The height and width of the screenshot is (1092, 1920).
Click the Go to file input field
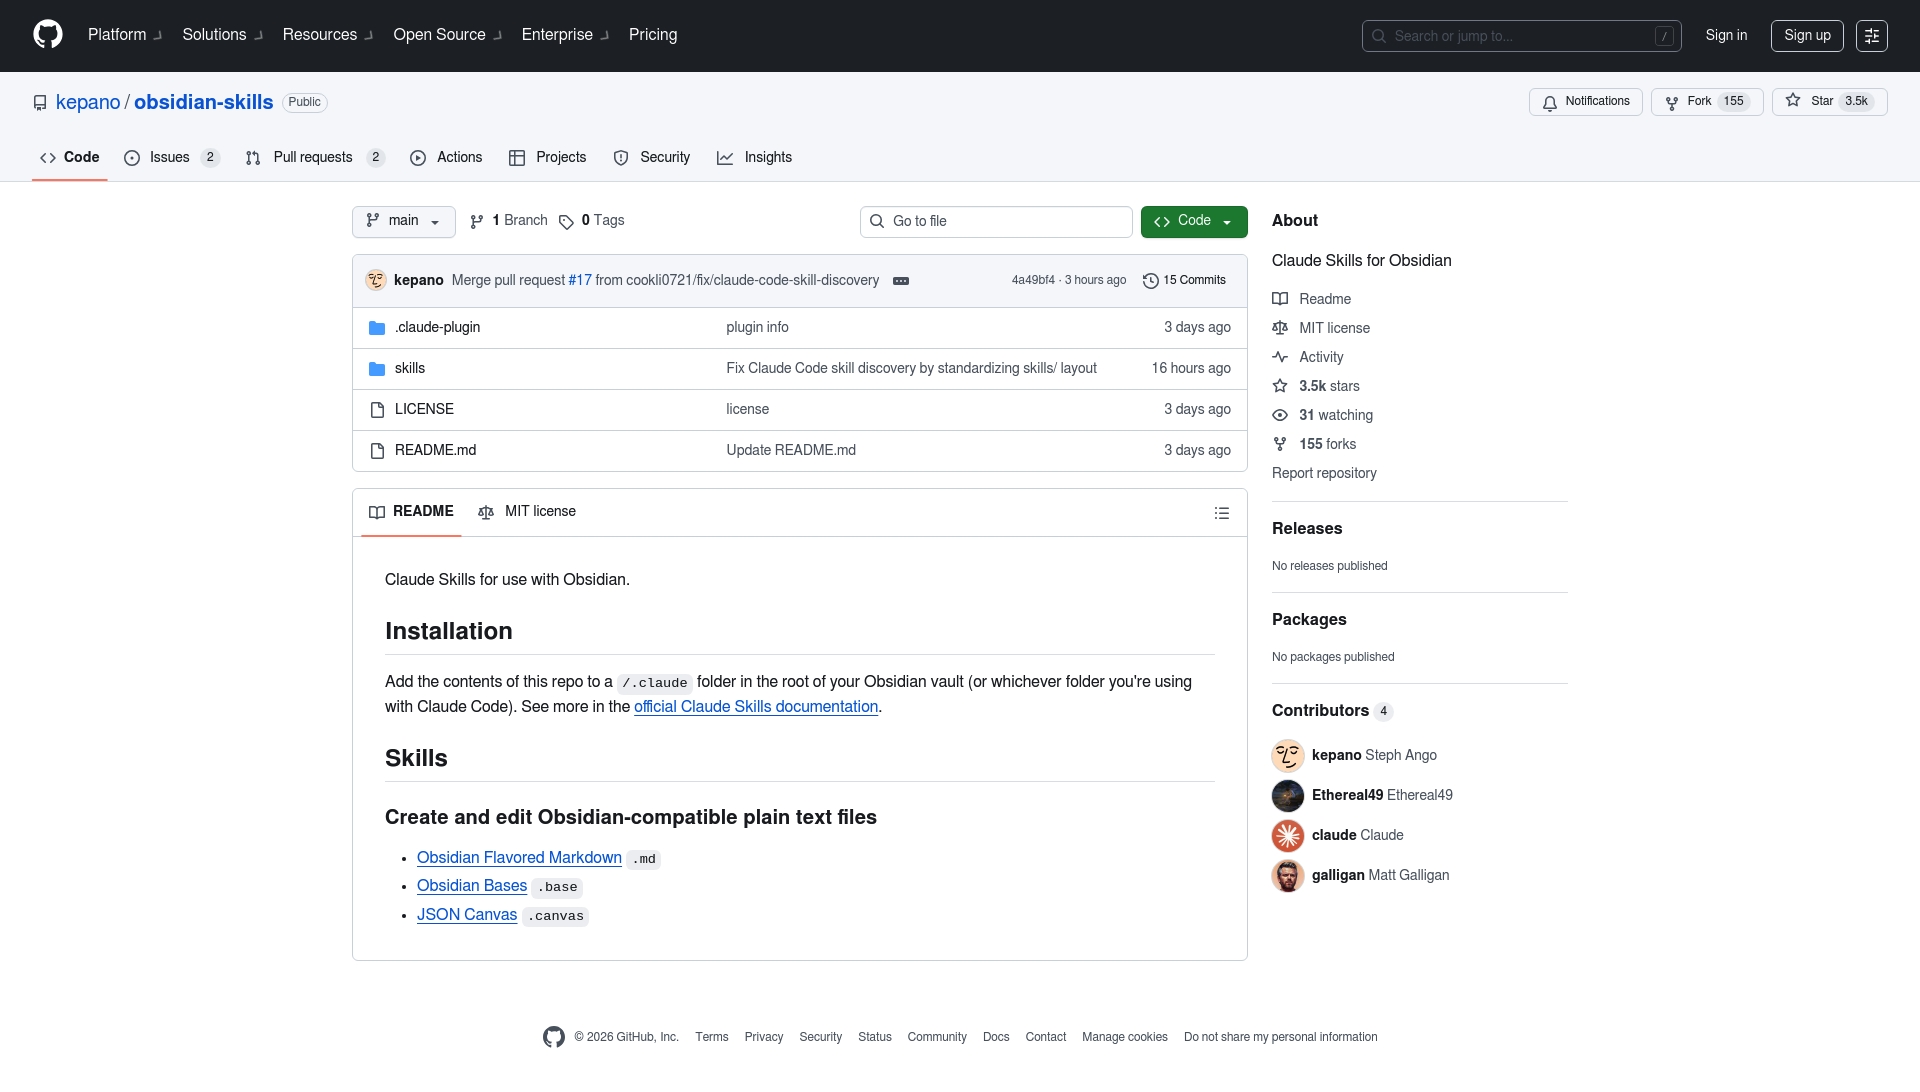(996, 222)
